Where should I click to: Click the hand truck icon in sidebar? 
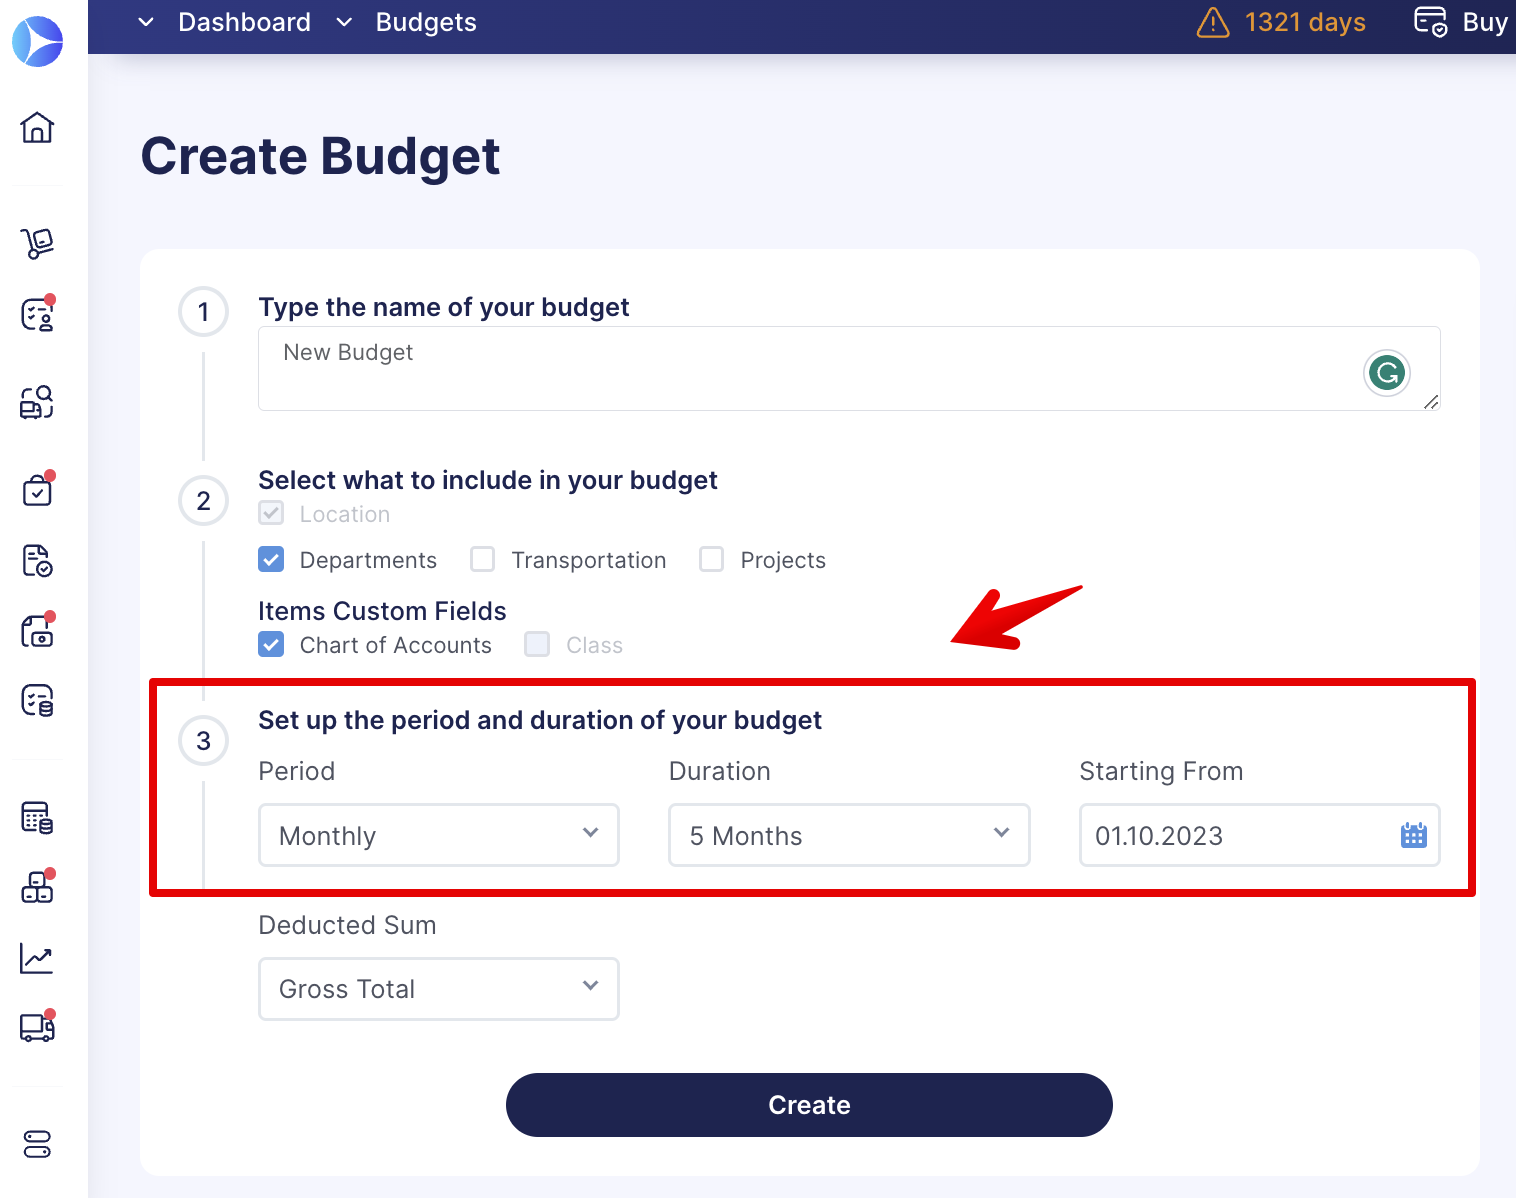[37, 243]
